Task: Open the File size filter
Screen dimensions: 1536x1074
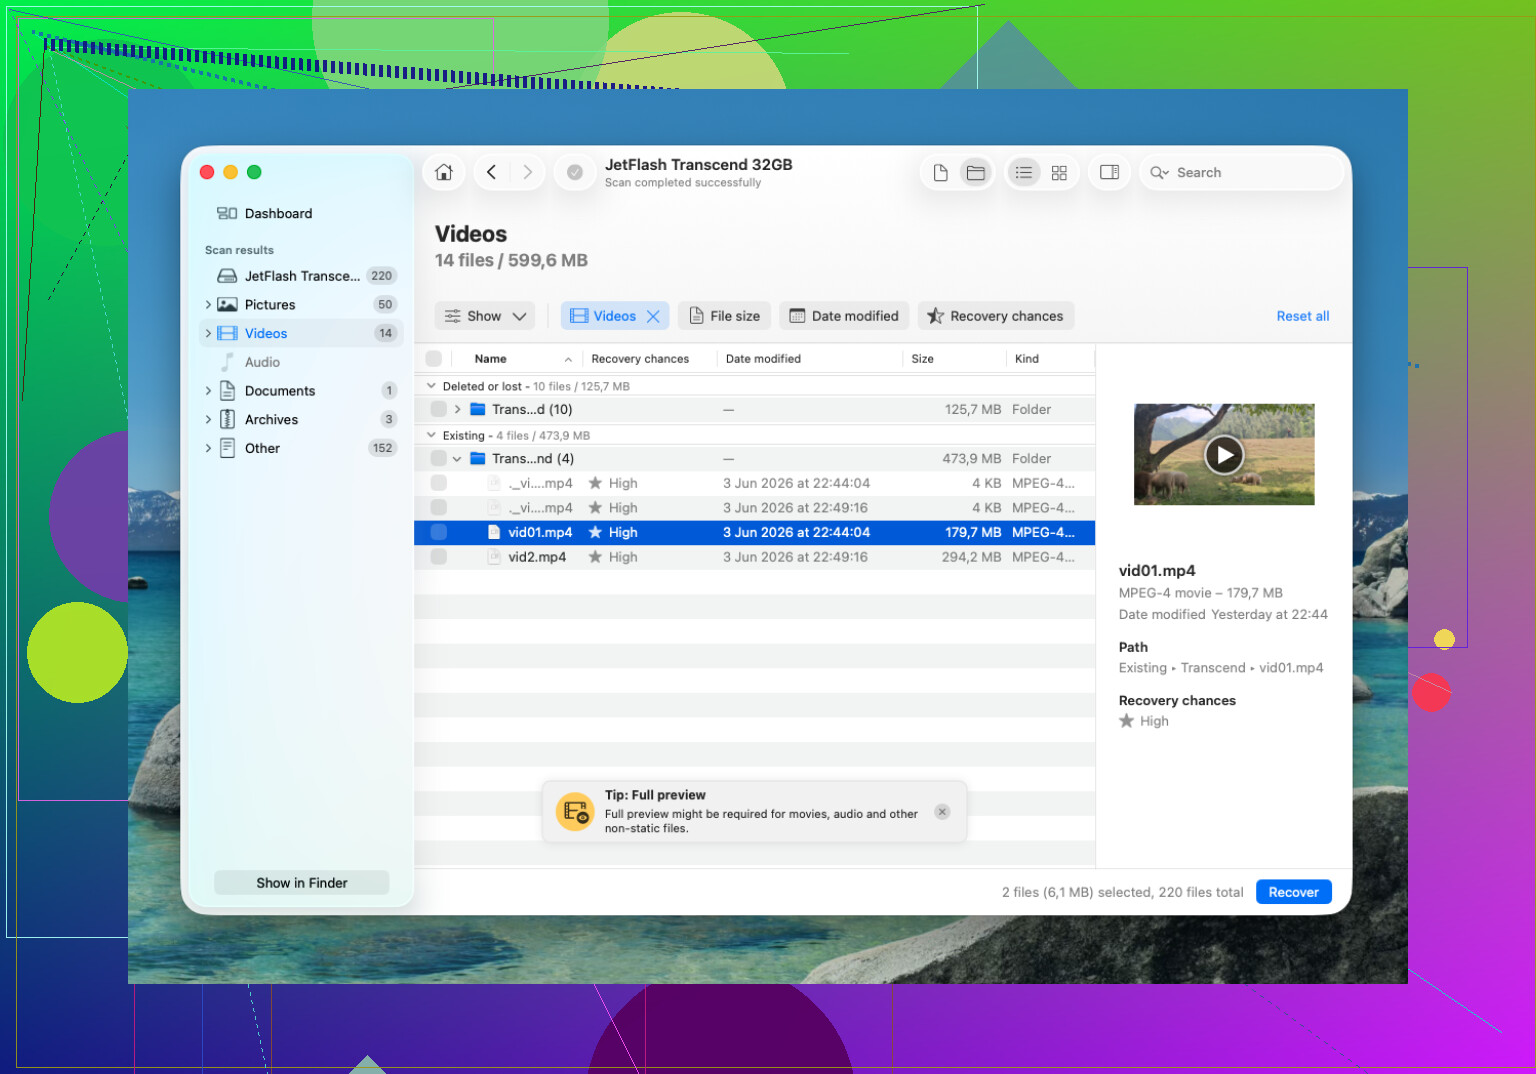Action: tap(725, 316)
